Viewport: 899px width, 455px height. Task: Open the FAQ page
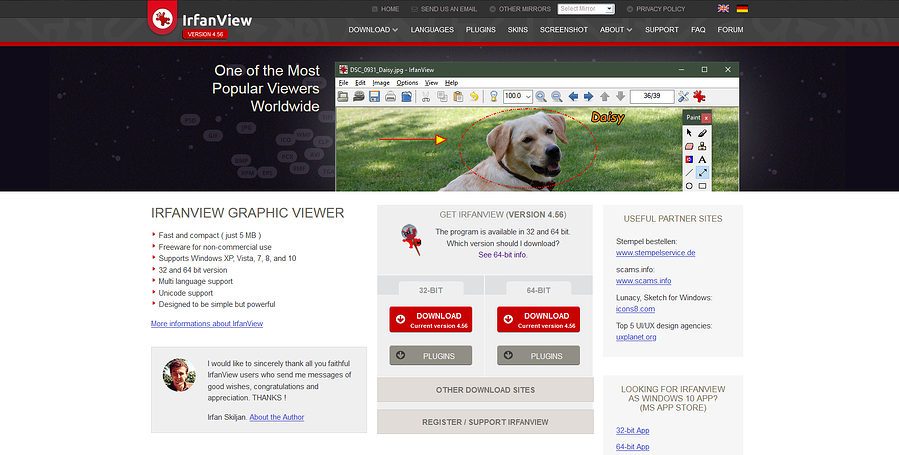click(698, 30)
